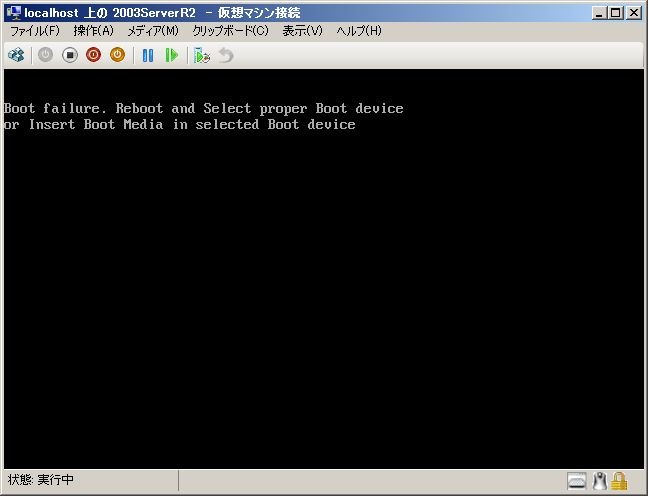Minimize the virtual machine connection window
This screenshot has width=648, height=496.
(x=599, y=13)
